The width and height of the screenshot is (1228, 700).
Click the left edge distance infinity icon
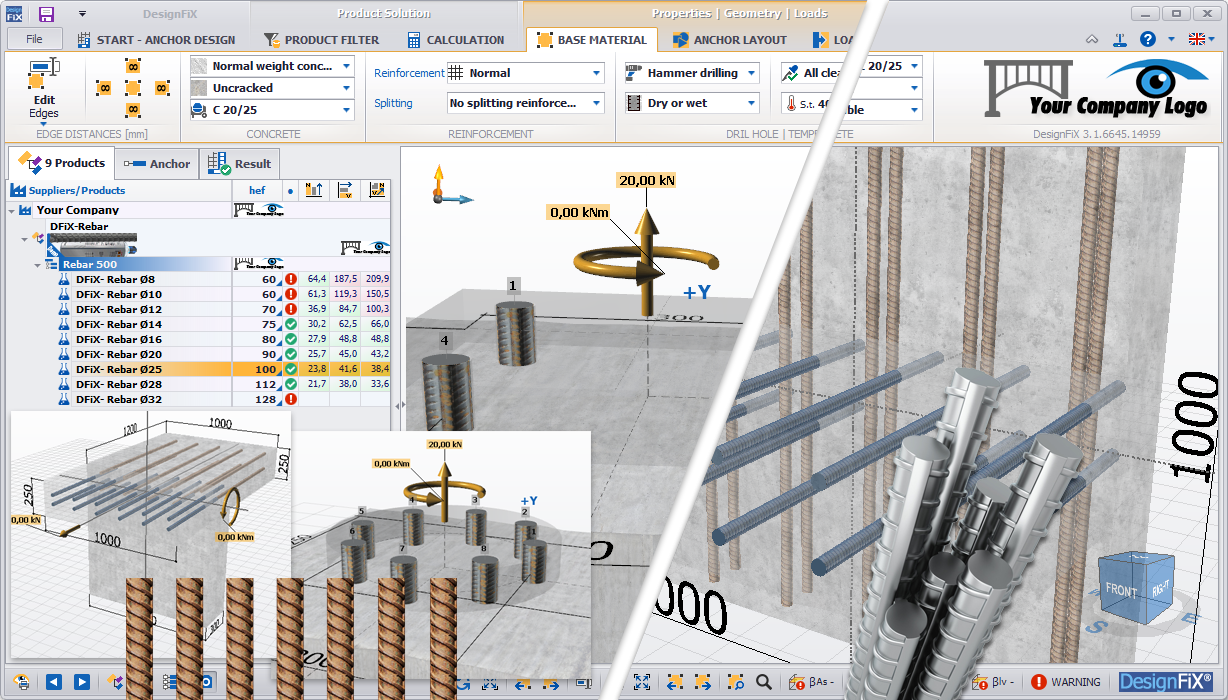coord(102,88)
